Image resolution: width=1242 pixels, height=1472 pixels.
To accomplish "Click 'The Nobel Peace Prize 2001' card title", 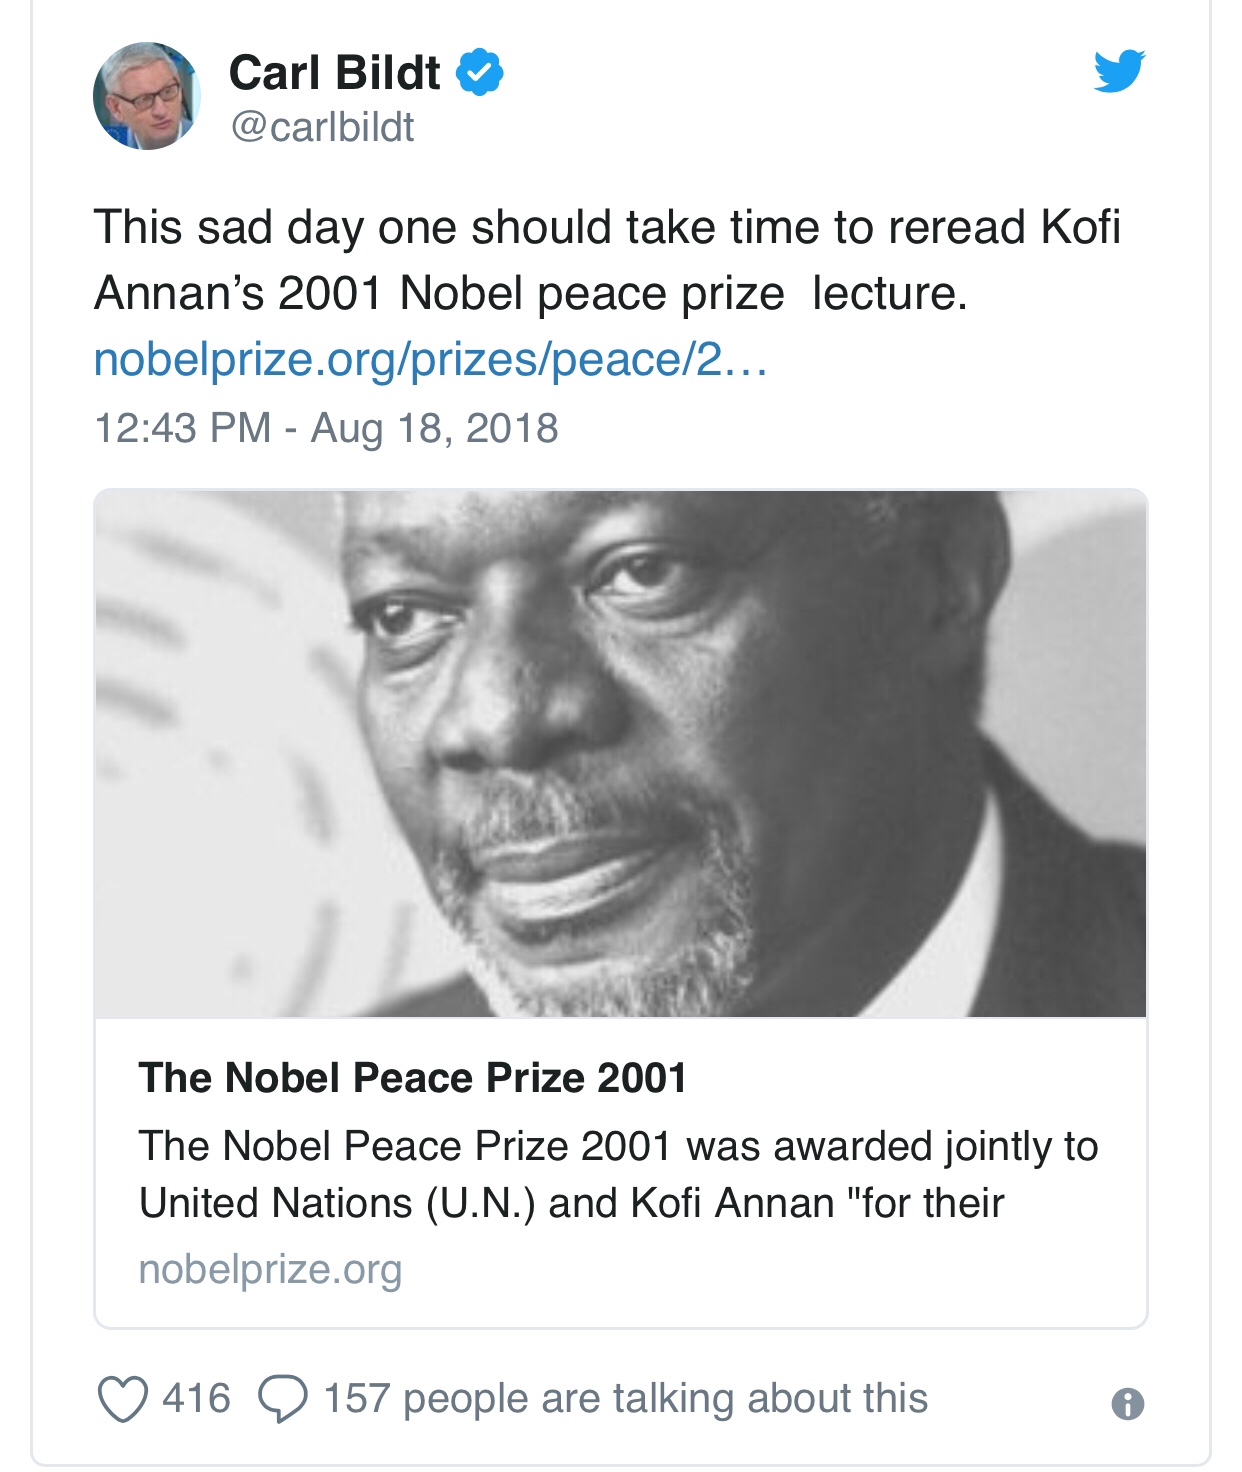I will pos(413,1078).
